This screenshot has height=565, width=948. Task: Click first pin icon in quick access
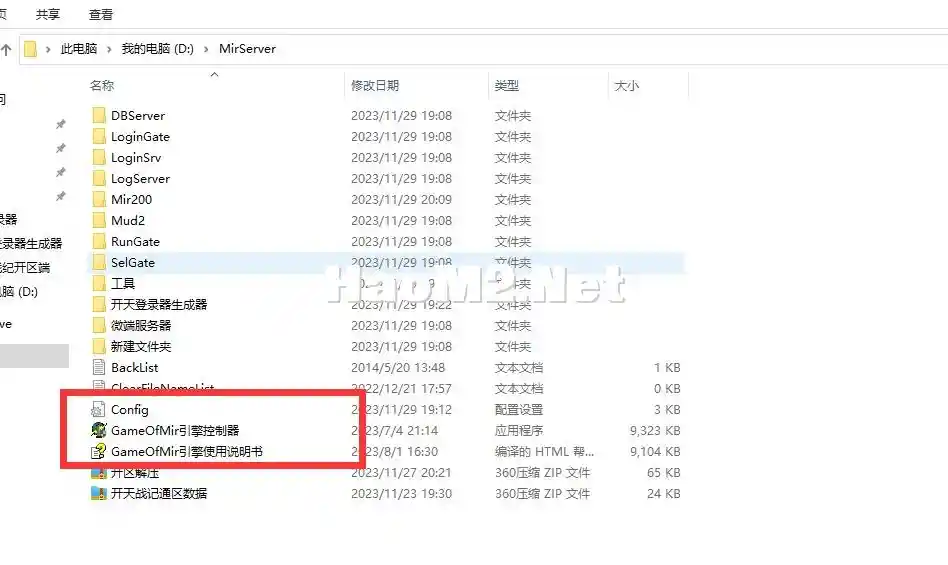coord(60,124)
